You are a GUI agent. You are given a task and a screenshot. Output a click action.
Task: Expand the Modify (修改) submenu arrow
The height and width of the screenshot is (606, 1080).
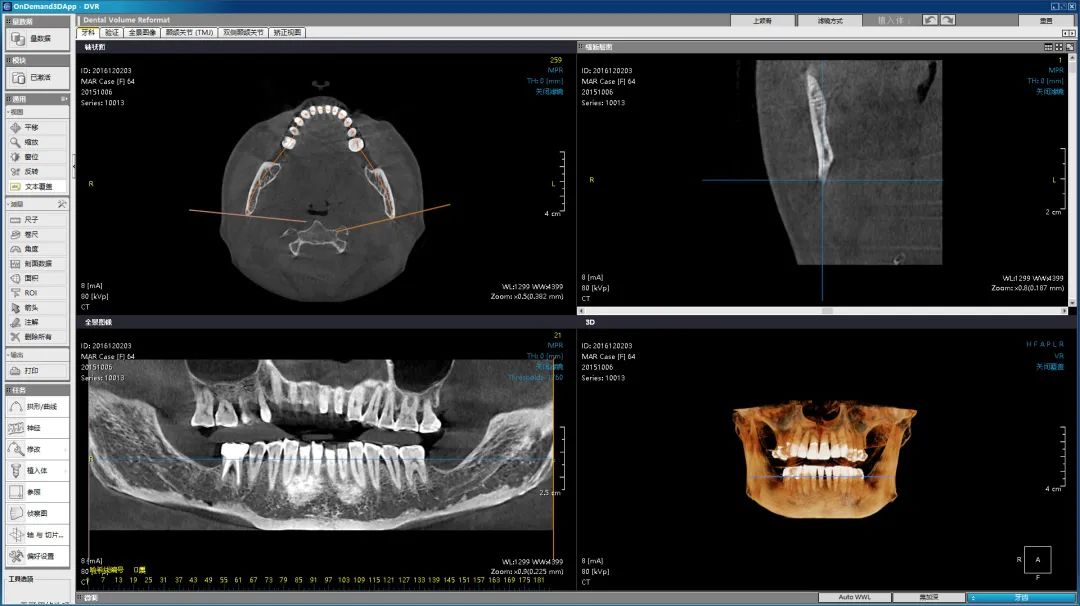tap(65, 450)
